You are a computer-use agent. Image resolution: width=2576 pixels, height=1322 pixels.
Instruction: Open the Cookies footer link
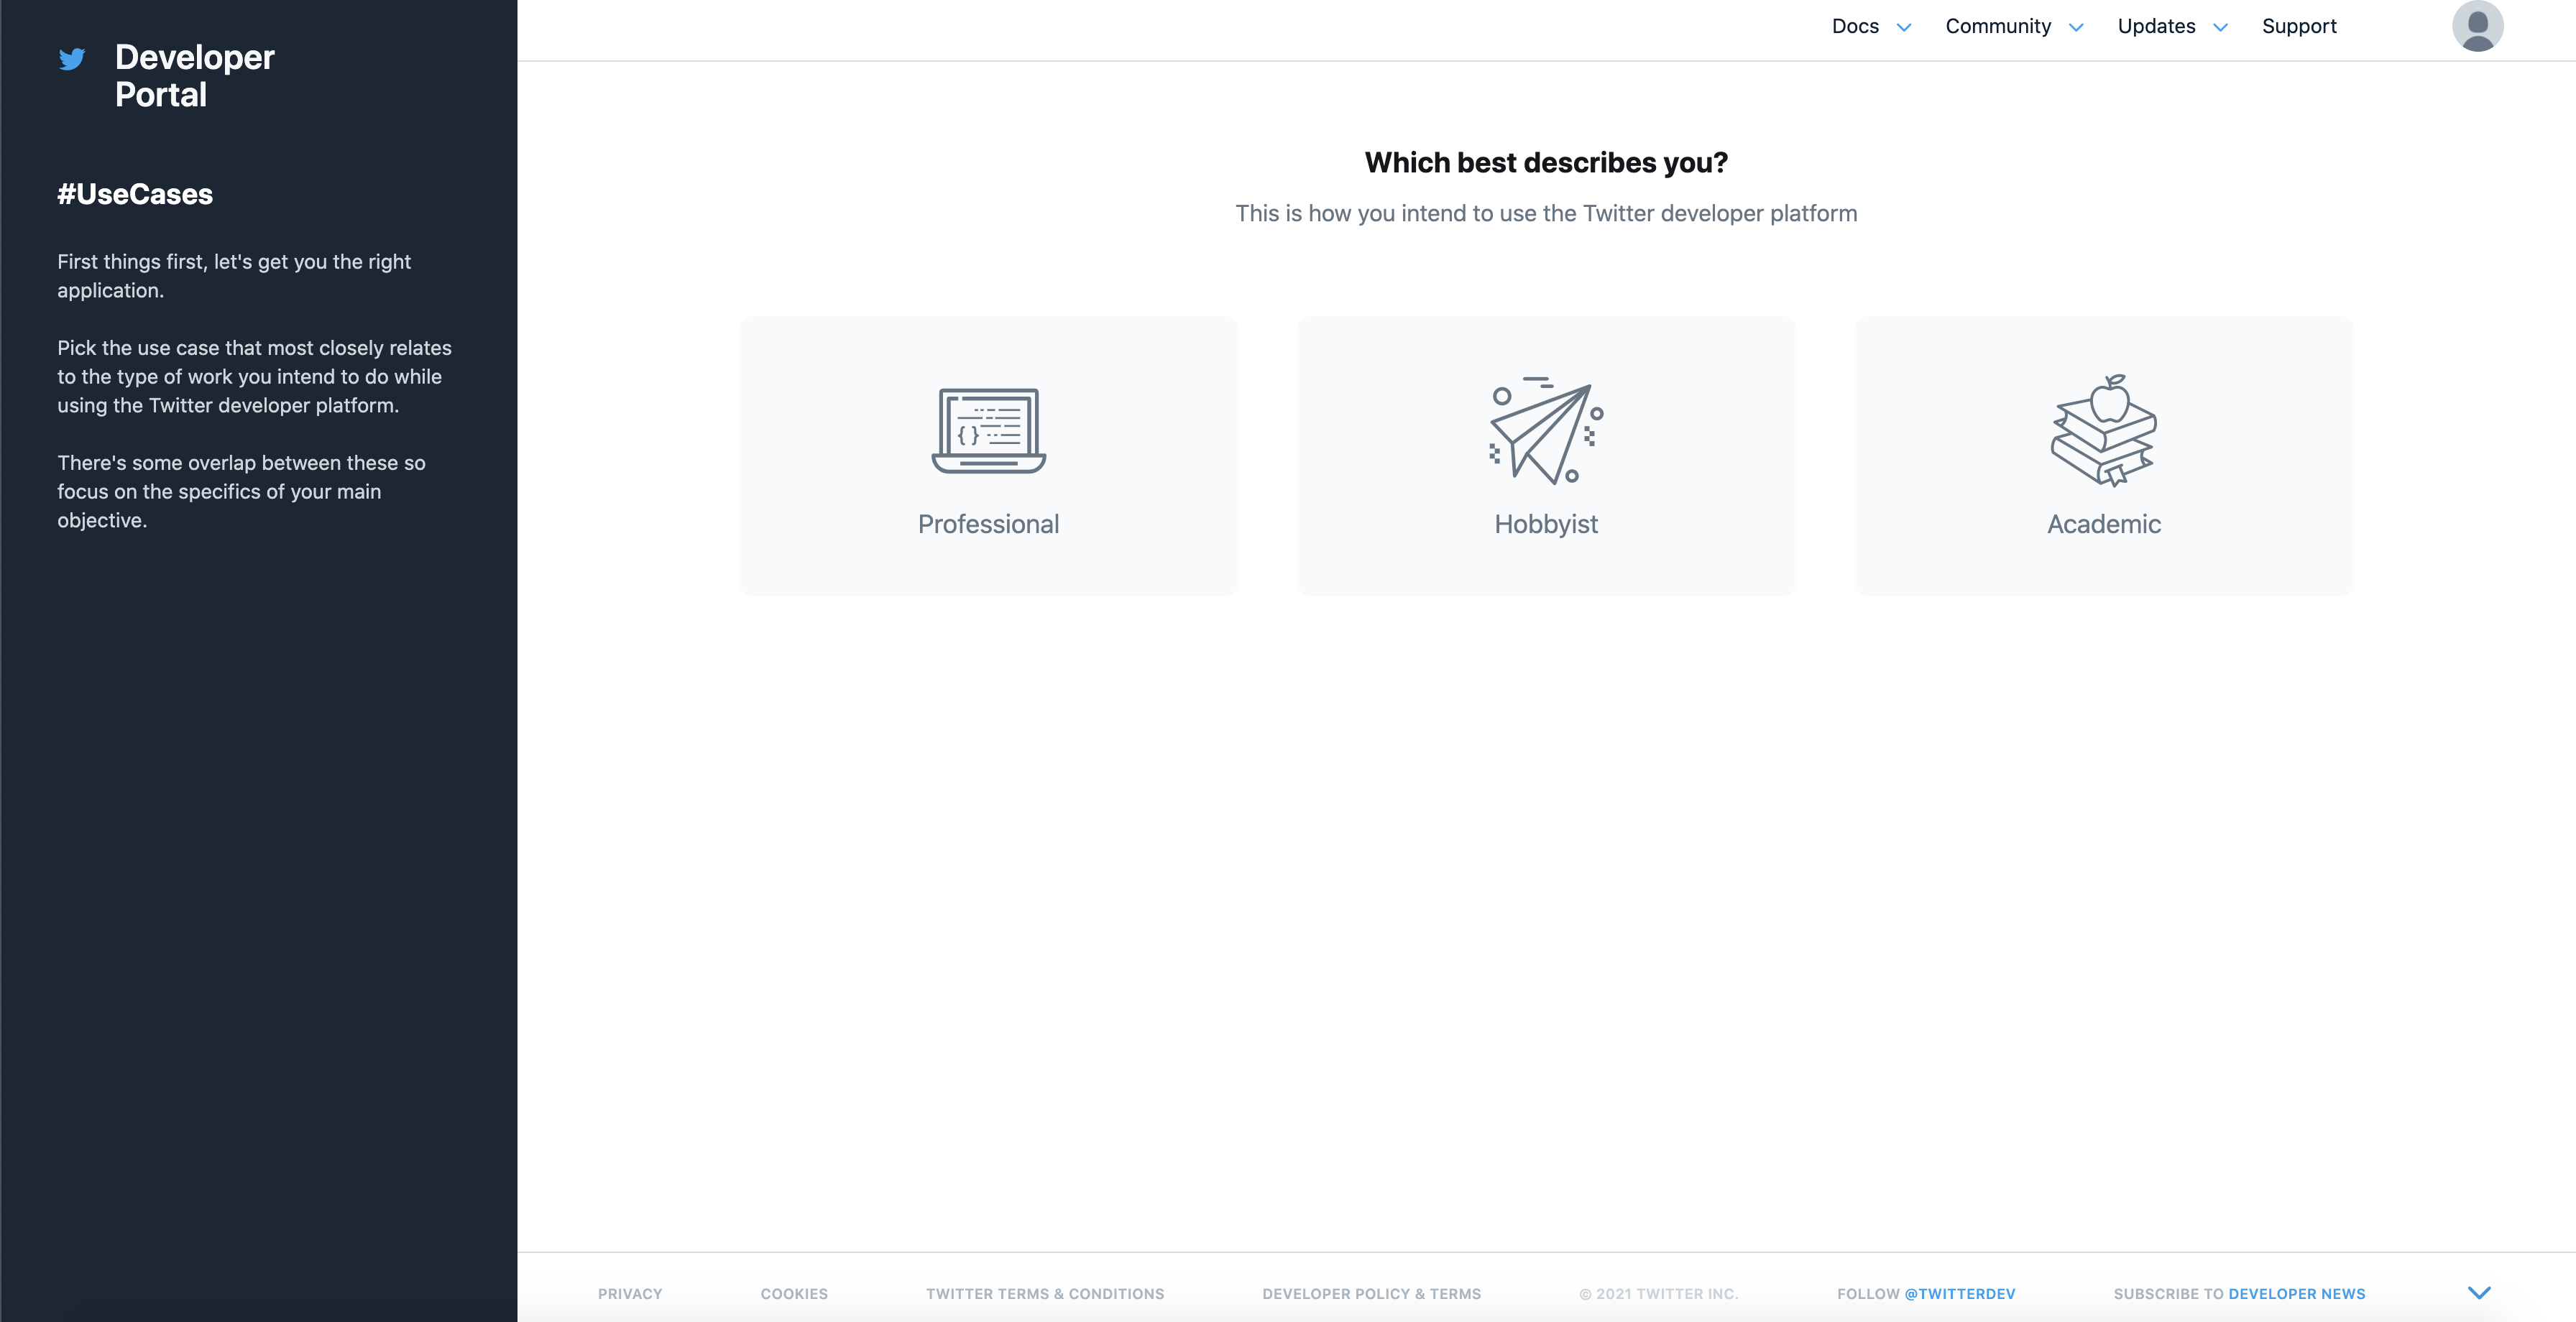(x=794, y=1293)
